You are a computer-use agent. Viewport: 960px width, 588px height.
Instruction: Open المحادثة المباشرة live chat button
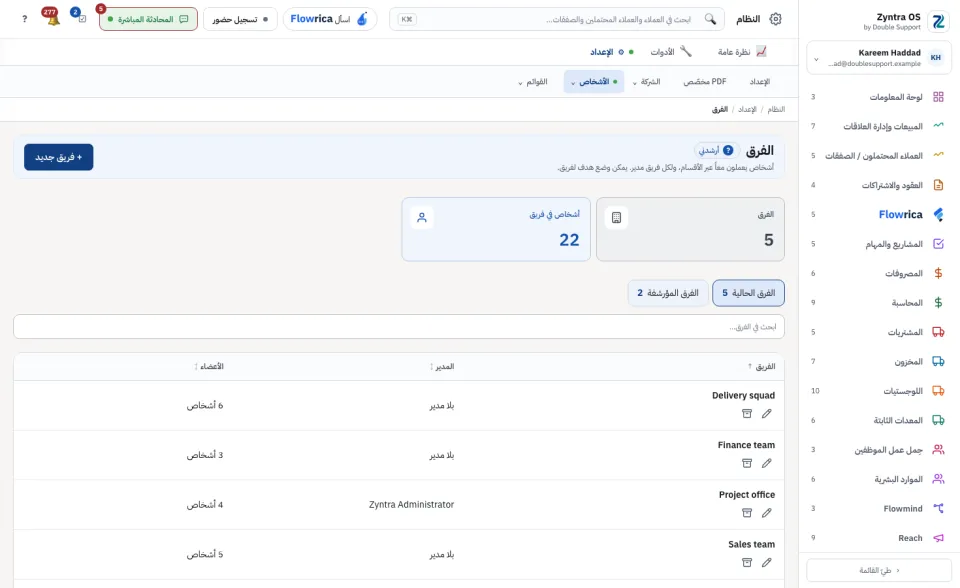(148, 19)
